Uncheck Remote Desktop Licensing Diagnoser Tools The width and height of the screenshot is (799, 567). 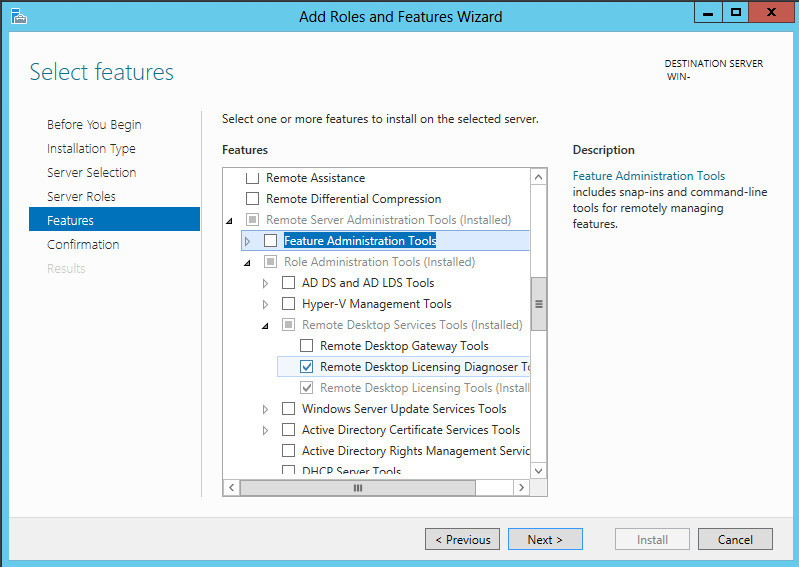(306, 367)
